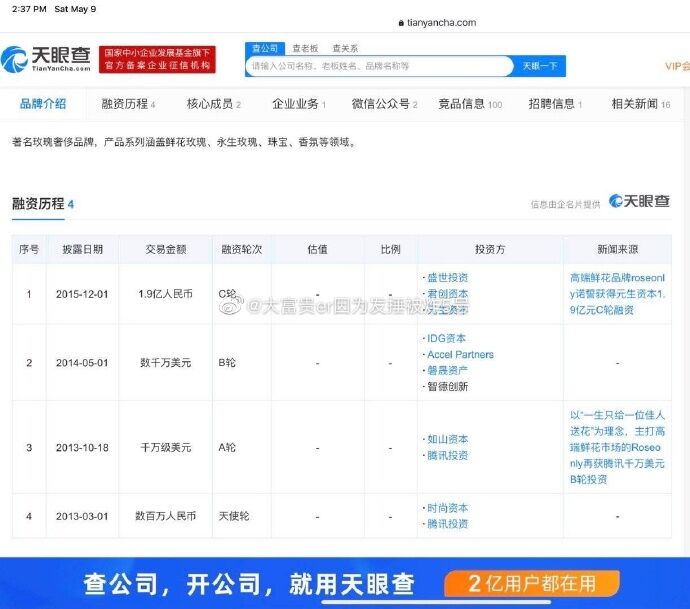The image size is (690, 609).
Task: Open the roseonly 1.9亿元 C轮 news link
Action: (617, 294)
